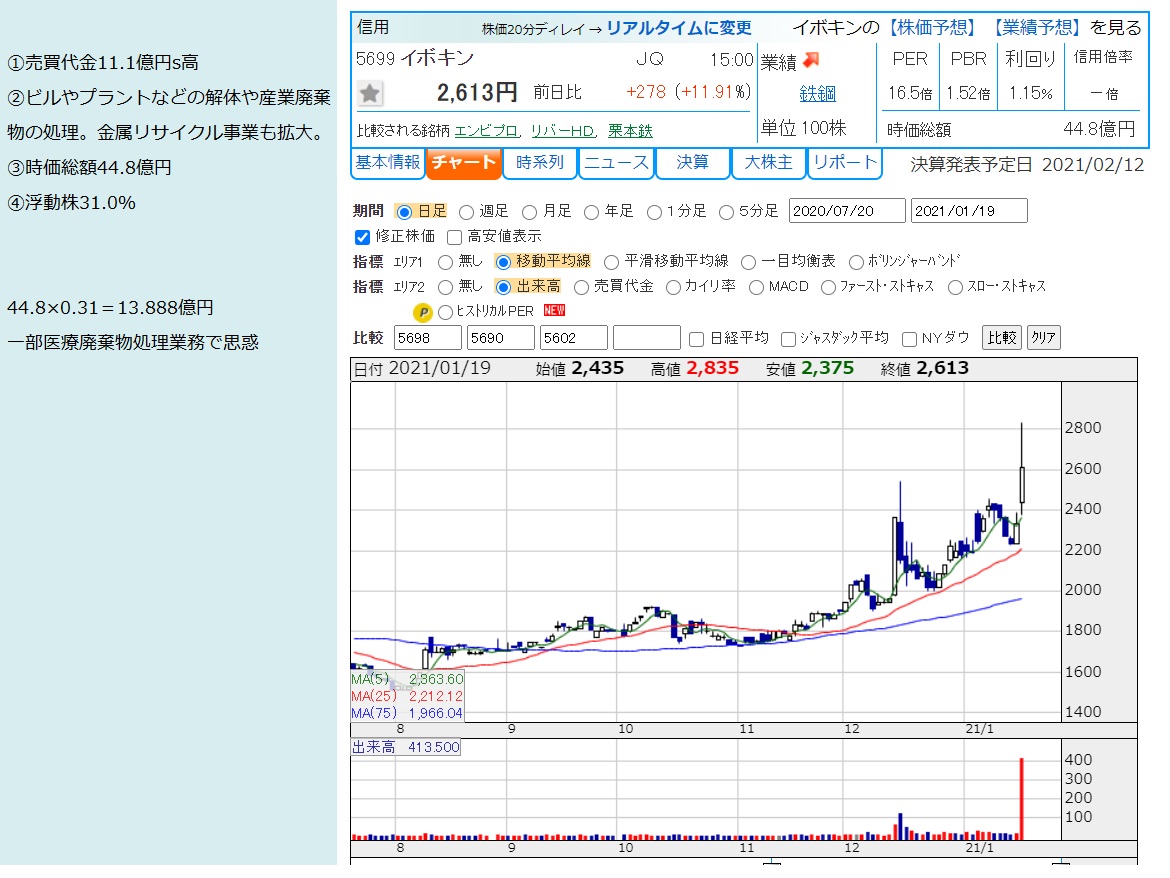Screen dimensions: 1170x878
Task: Select 平滑移動平均線 indicator radio
Action: click(x=611, y=262)
